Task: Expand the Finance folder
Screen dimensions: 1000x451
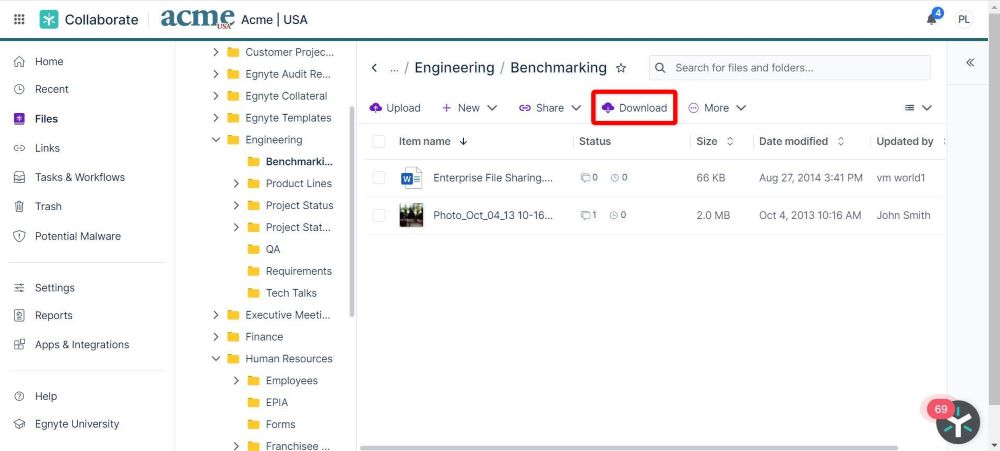Action: (216, 337)
